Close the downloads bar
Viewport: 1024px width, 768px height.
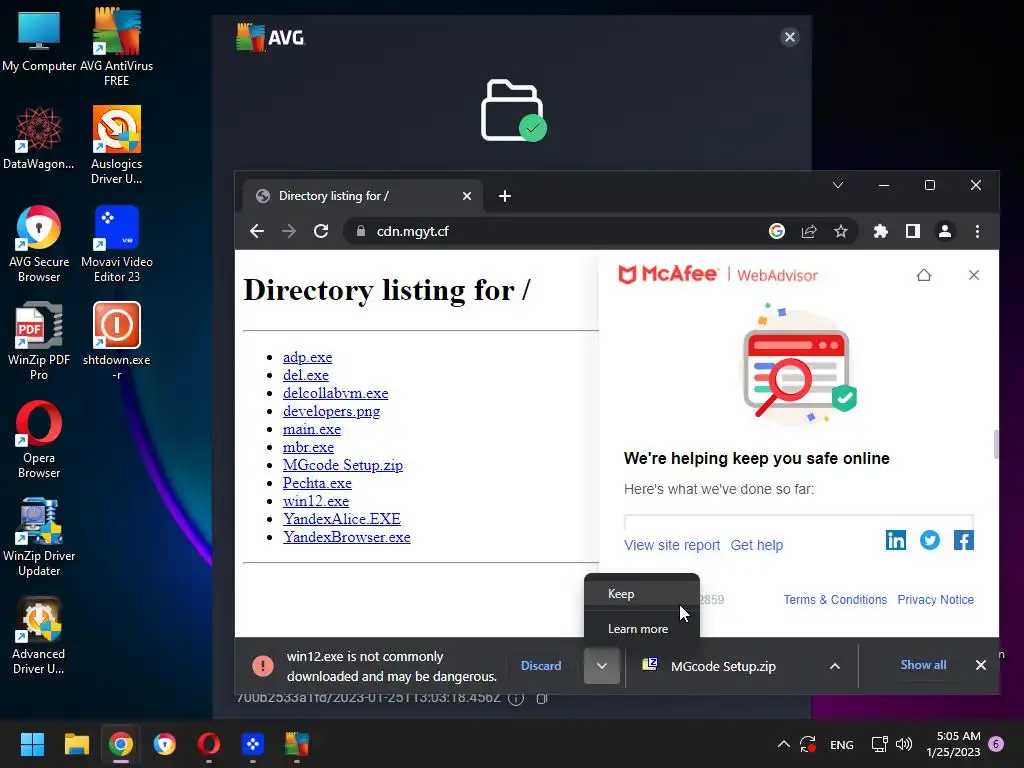point(980,665)
